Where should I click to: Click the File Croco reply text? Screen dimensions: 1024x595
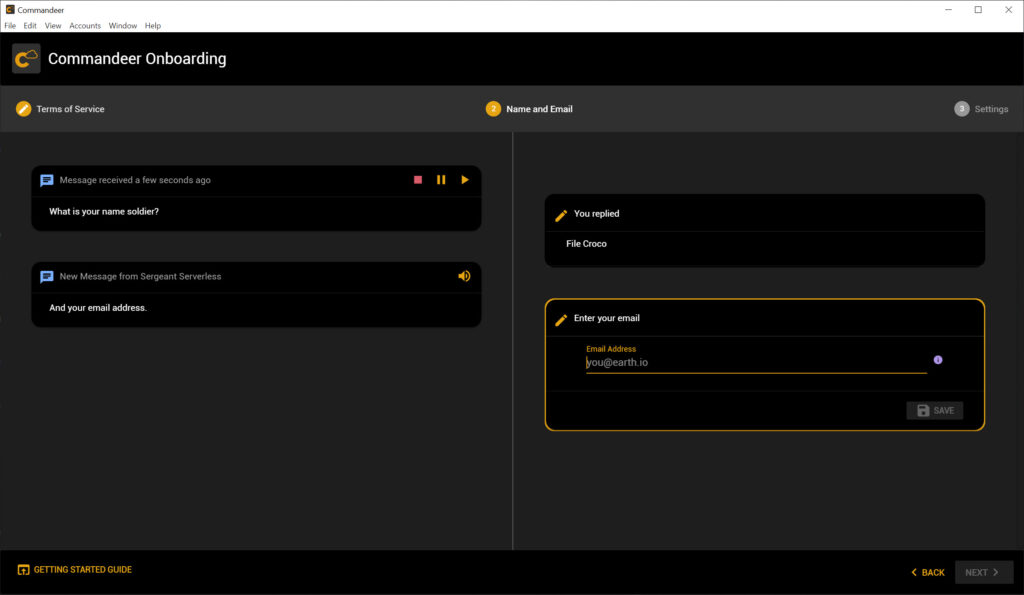586,244
